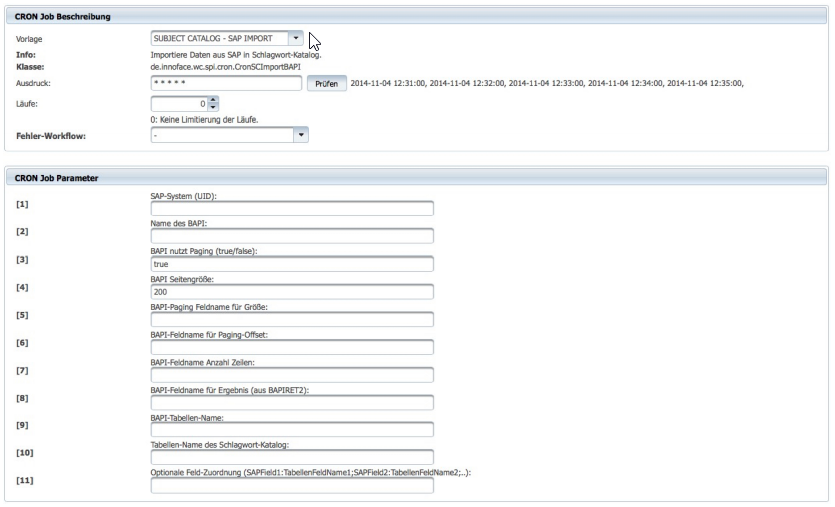Click the BAPI nutzt Paging field containing true

pos(292,264)
